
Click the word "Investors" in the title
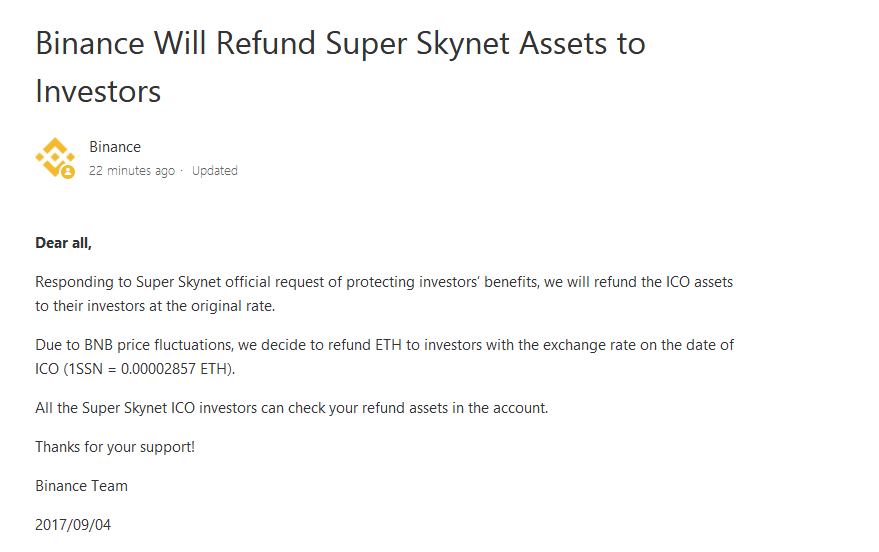point(98,91)
